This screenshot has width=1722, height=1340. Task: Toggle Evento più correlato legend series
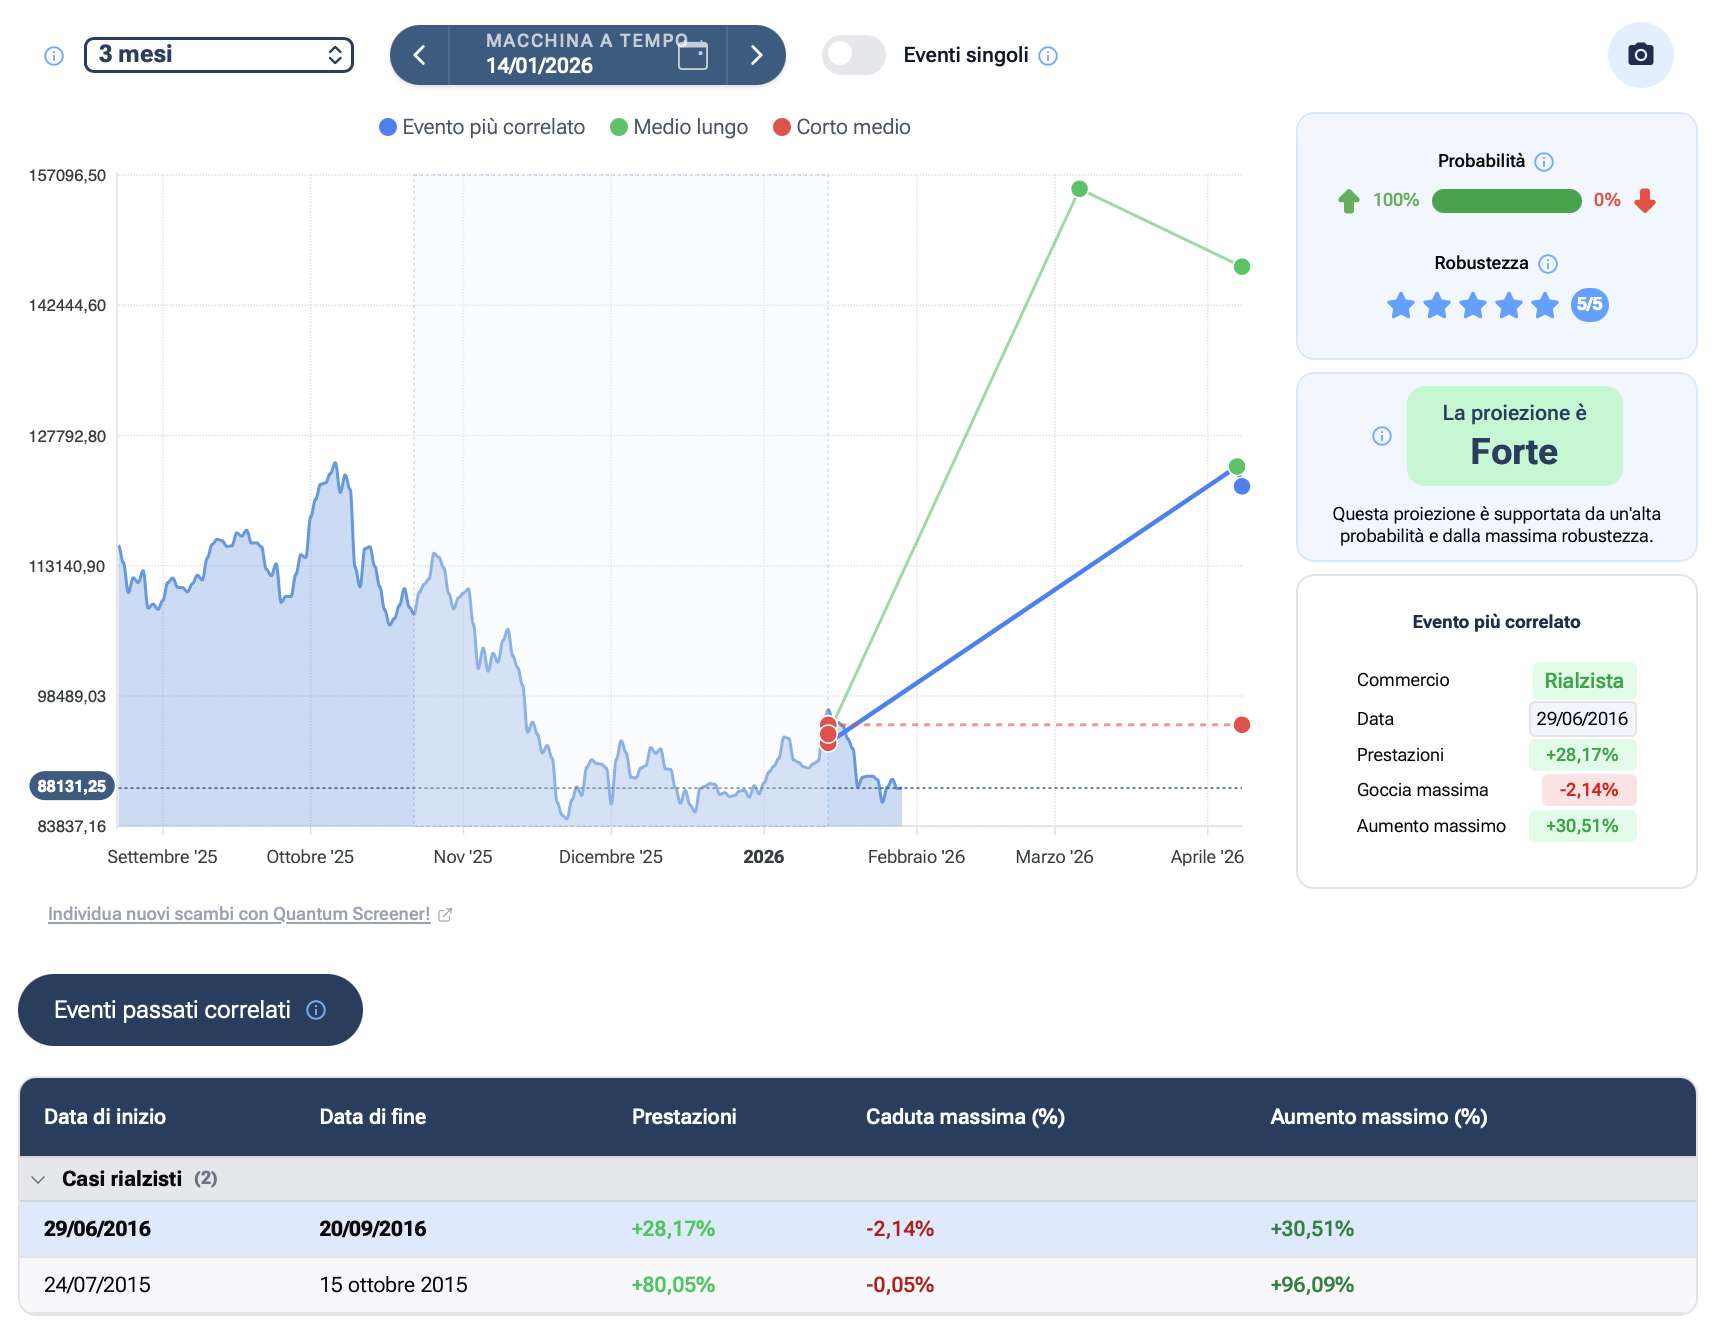pyautogui.click(x=482, y=127)
